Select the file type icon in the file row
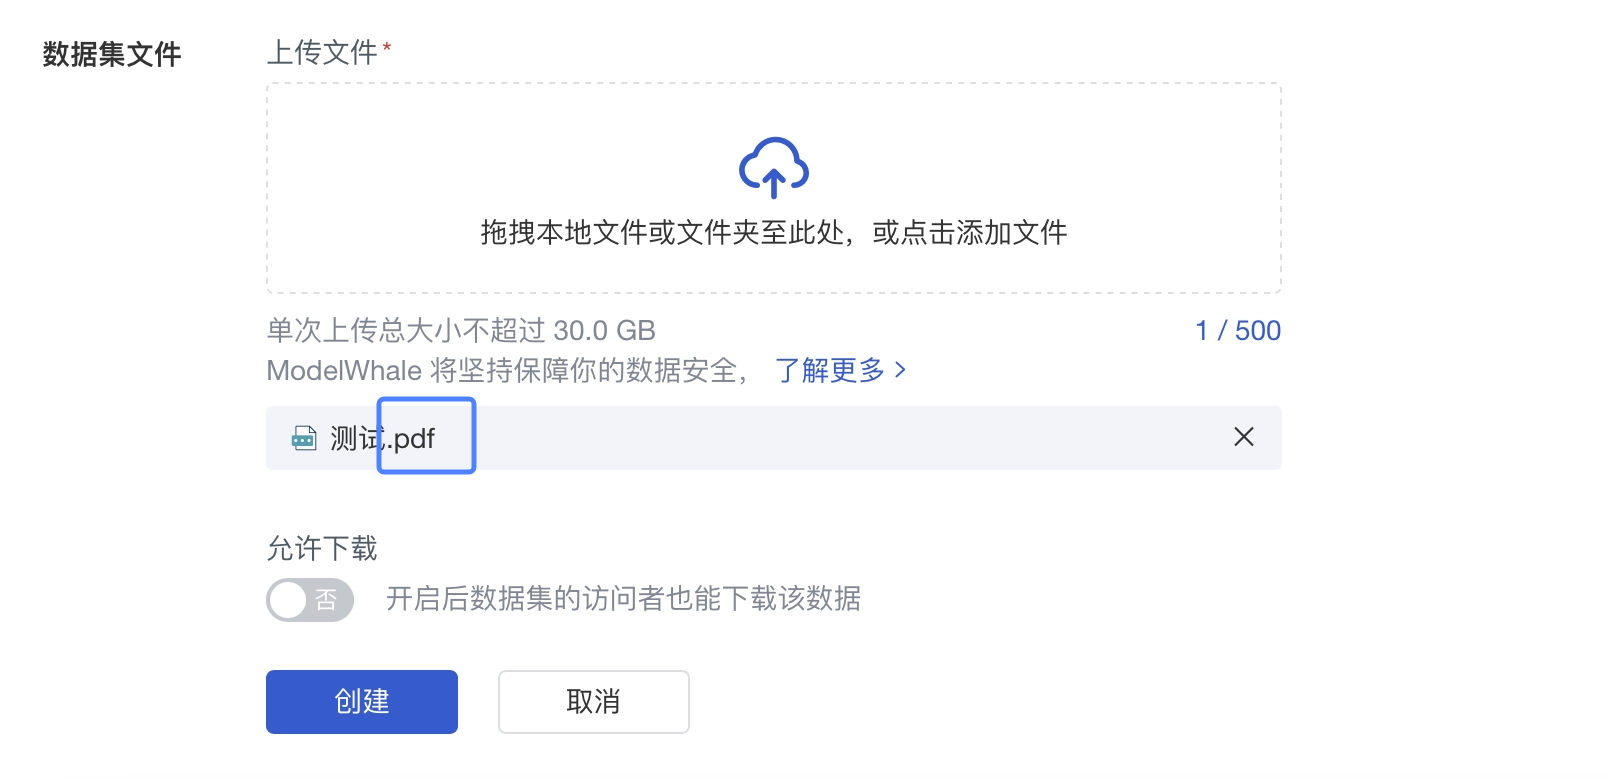The width and height of the screenshot is (1612, 780). click(303, 437)
